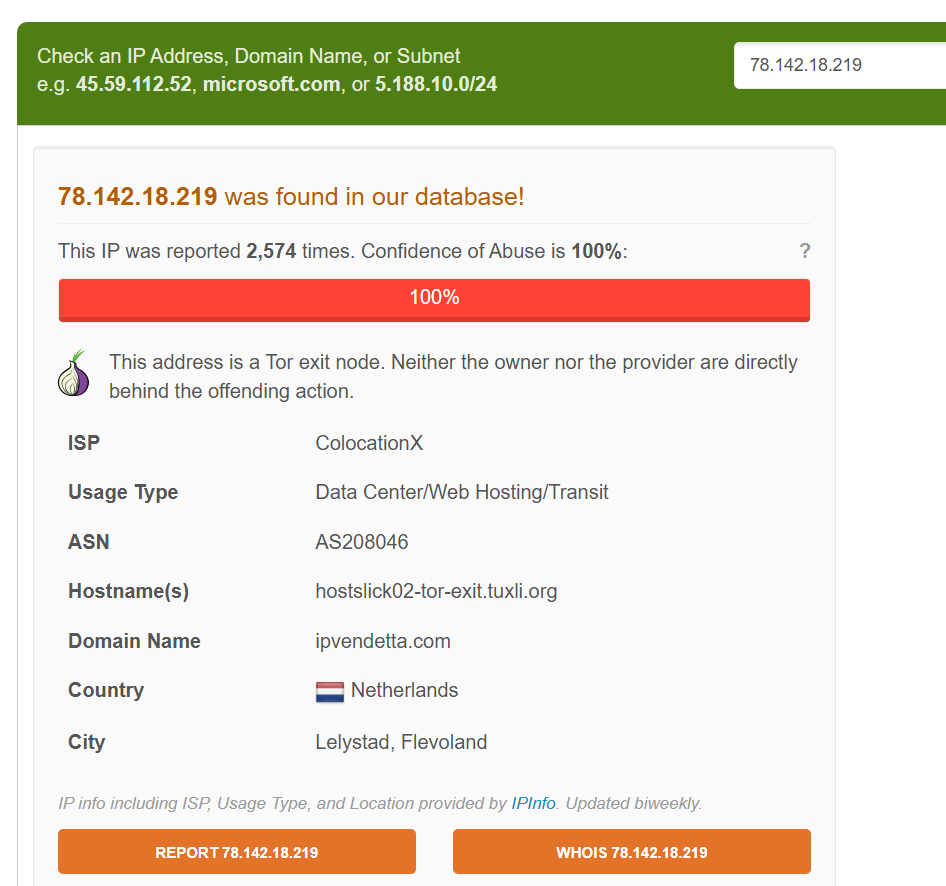Click the 2,574 reported times count
Screen dimensions: 946x886
click(x=271, y=251)
